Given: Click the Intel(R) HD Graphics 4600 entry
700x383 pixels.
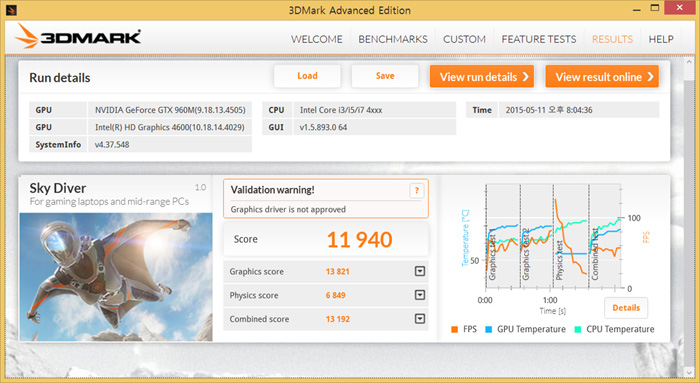Looking at the screenshot, I should 170,127.
